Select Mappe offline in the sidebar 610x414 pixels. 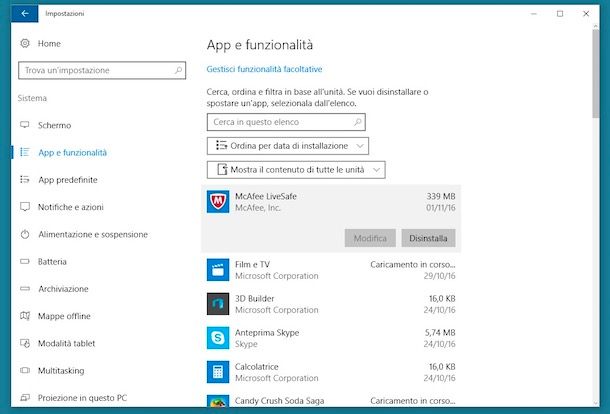(64, 316)
